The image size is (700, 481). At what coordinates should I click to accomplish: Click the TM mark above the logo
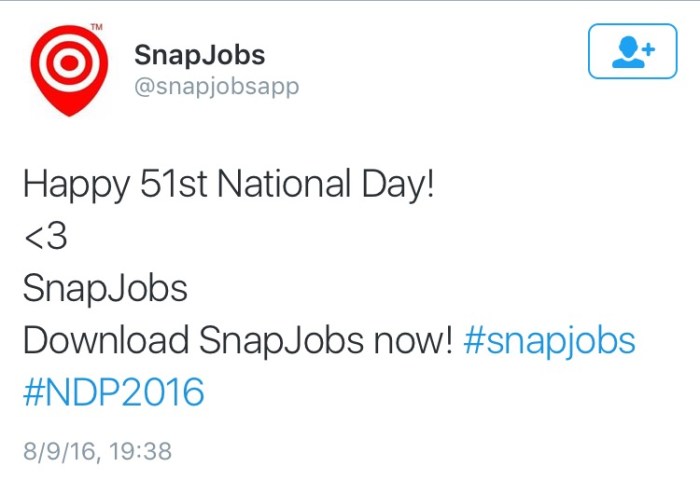point(97,29)
